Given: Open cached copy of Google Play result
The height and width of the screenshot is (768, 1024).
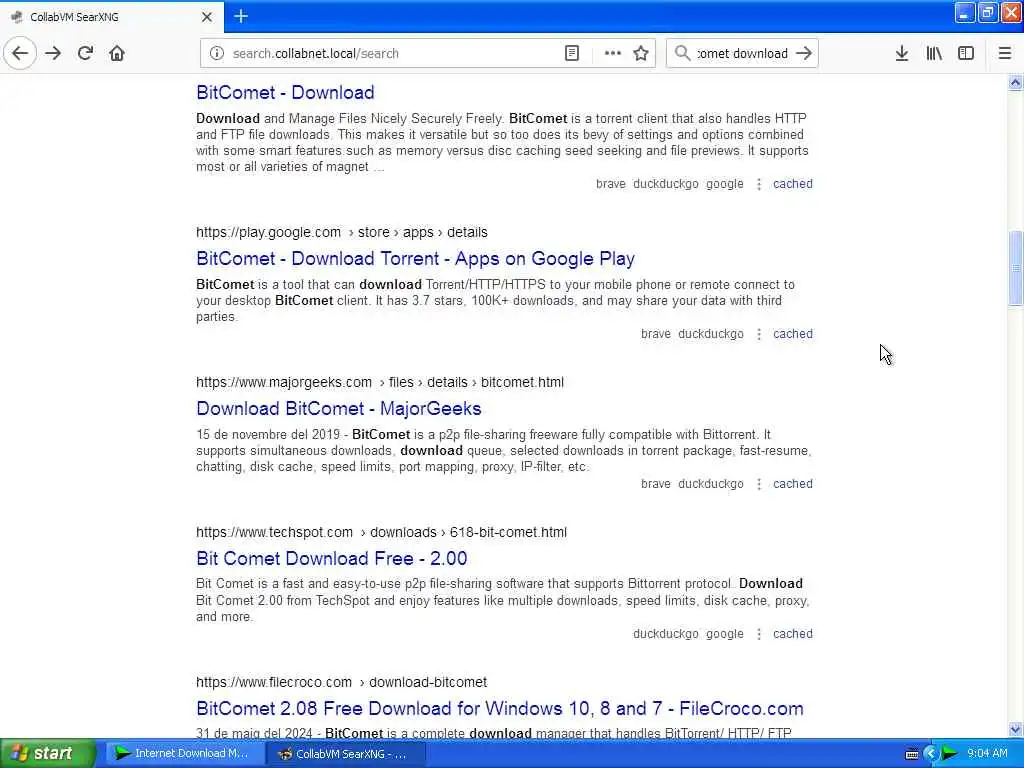Looking at the screenshot, I should [x=793, y=334].
